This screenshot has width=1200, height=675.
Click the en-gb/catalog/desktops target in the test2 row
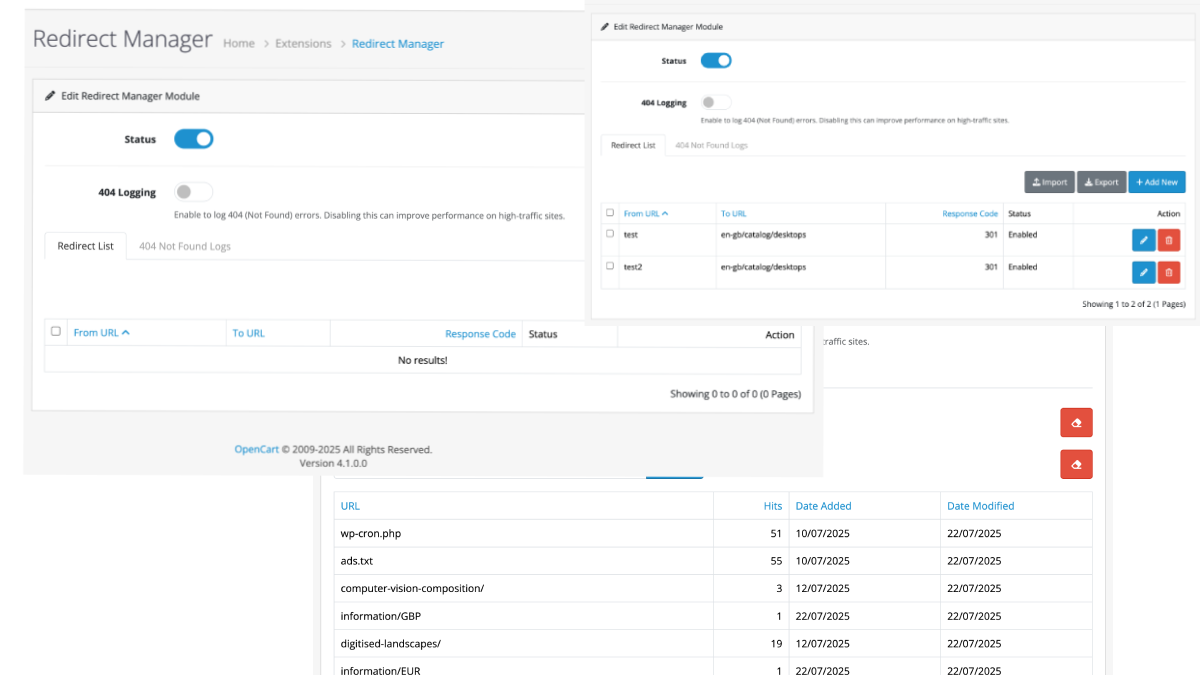point(763,267)
